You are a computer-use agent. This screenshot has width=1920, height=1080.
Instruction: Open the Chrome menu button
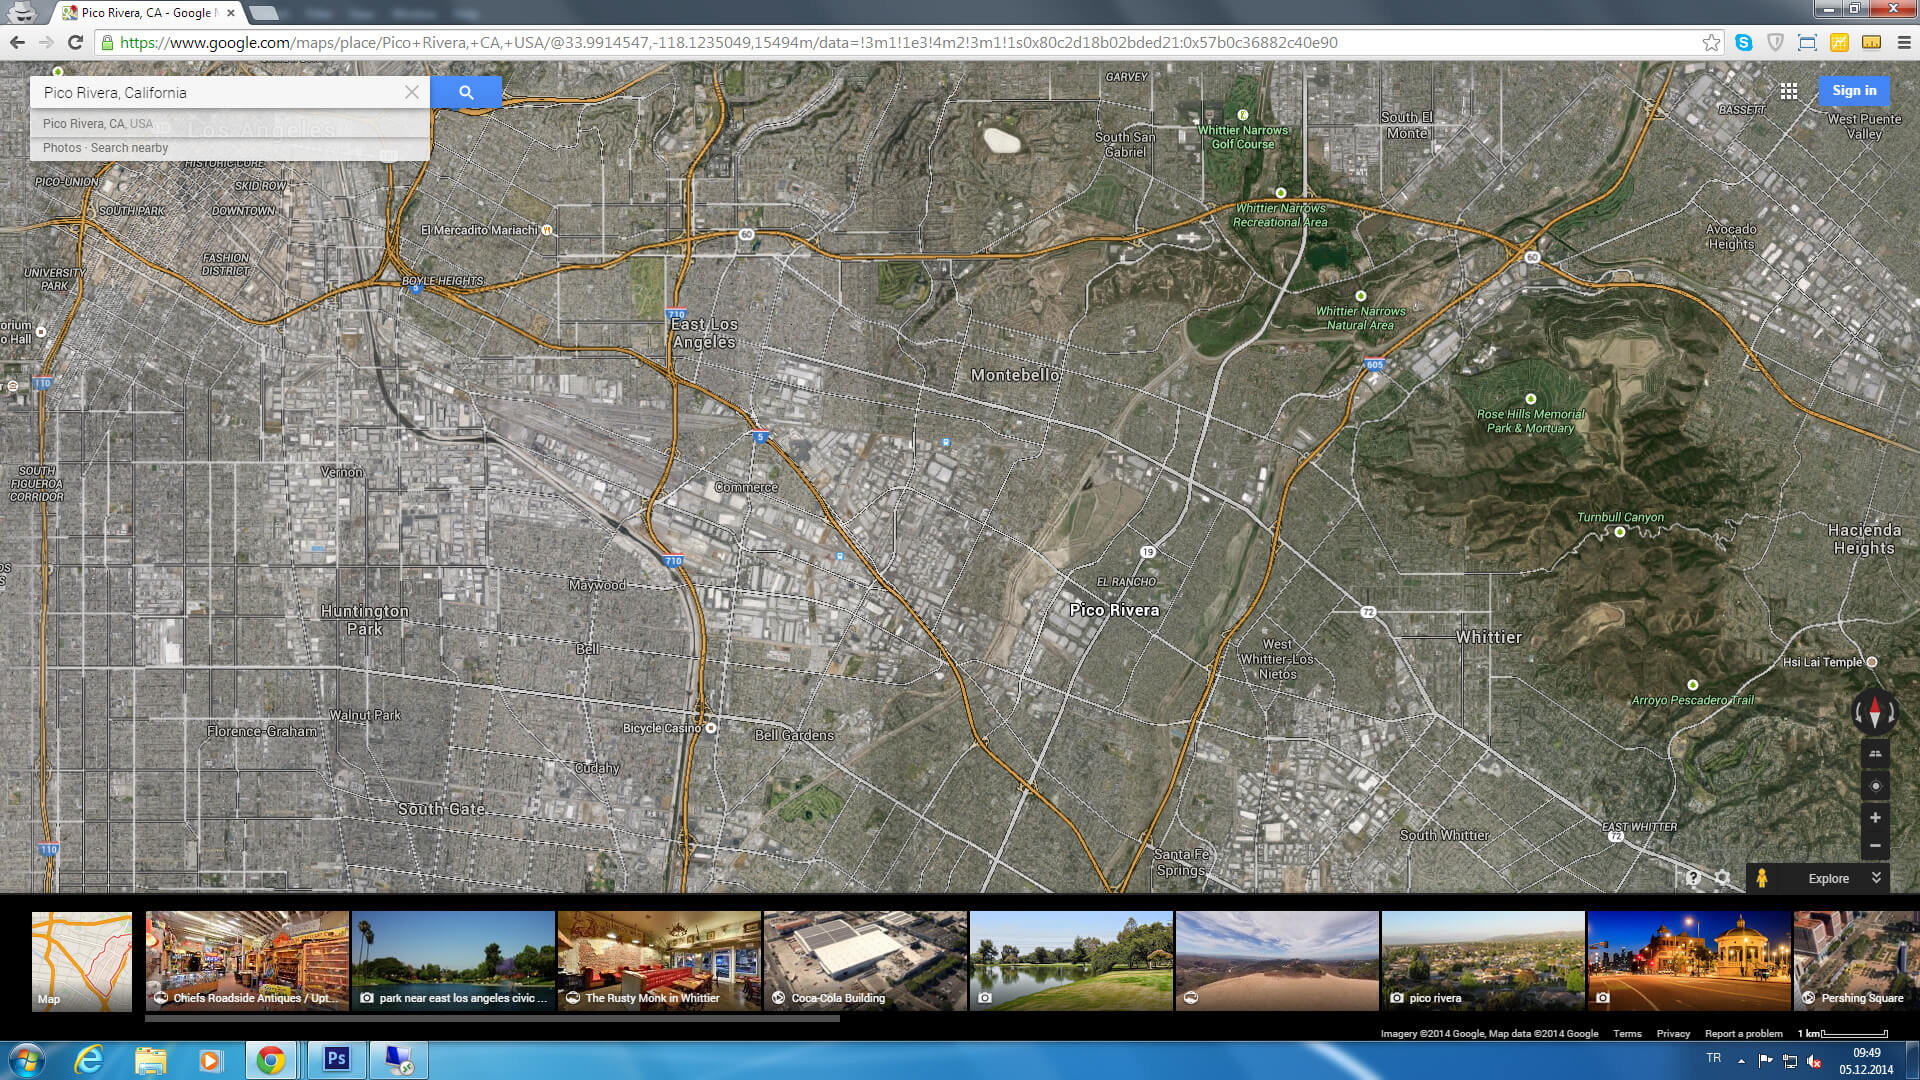pos(1903,42)
